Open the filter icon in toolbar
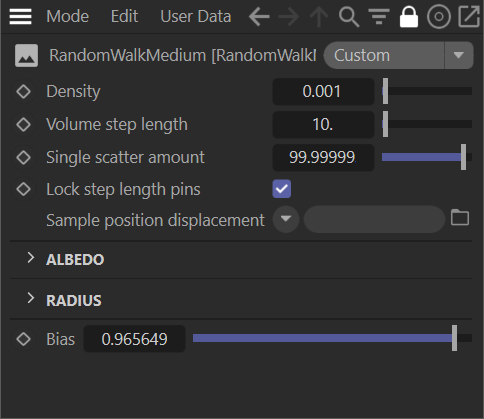This screenshot has width=484, height=419. (x=379, y=17)
